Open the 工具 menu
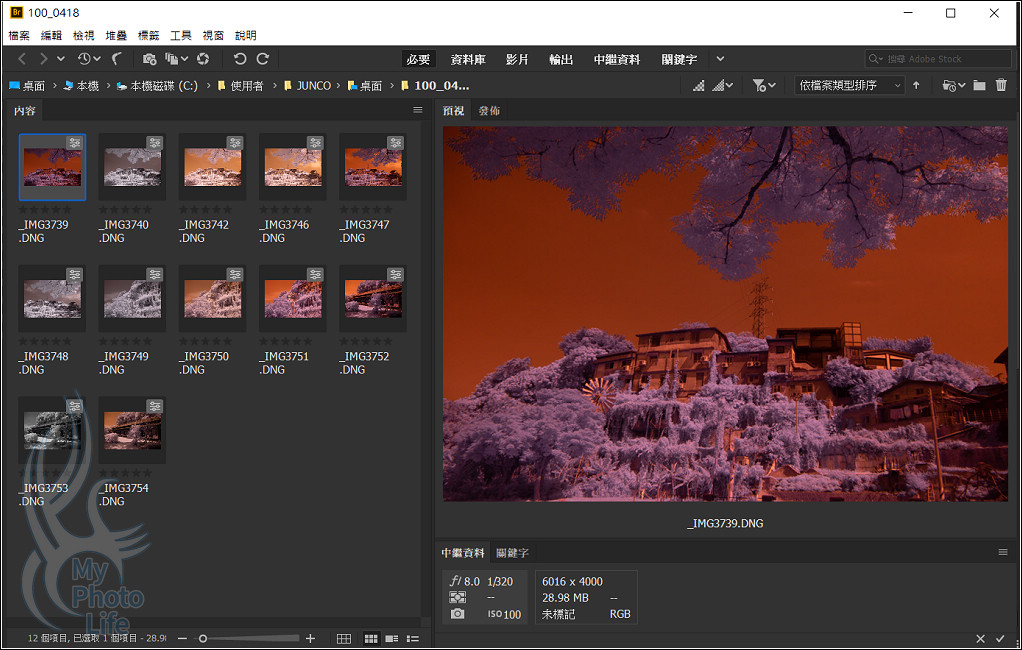Viewport: 1022px width, 650px height. (181, 35)
